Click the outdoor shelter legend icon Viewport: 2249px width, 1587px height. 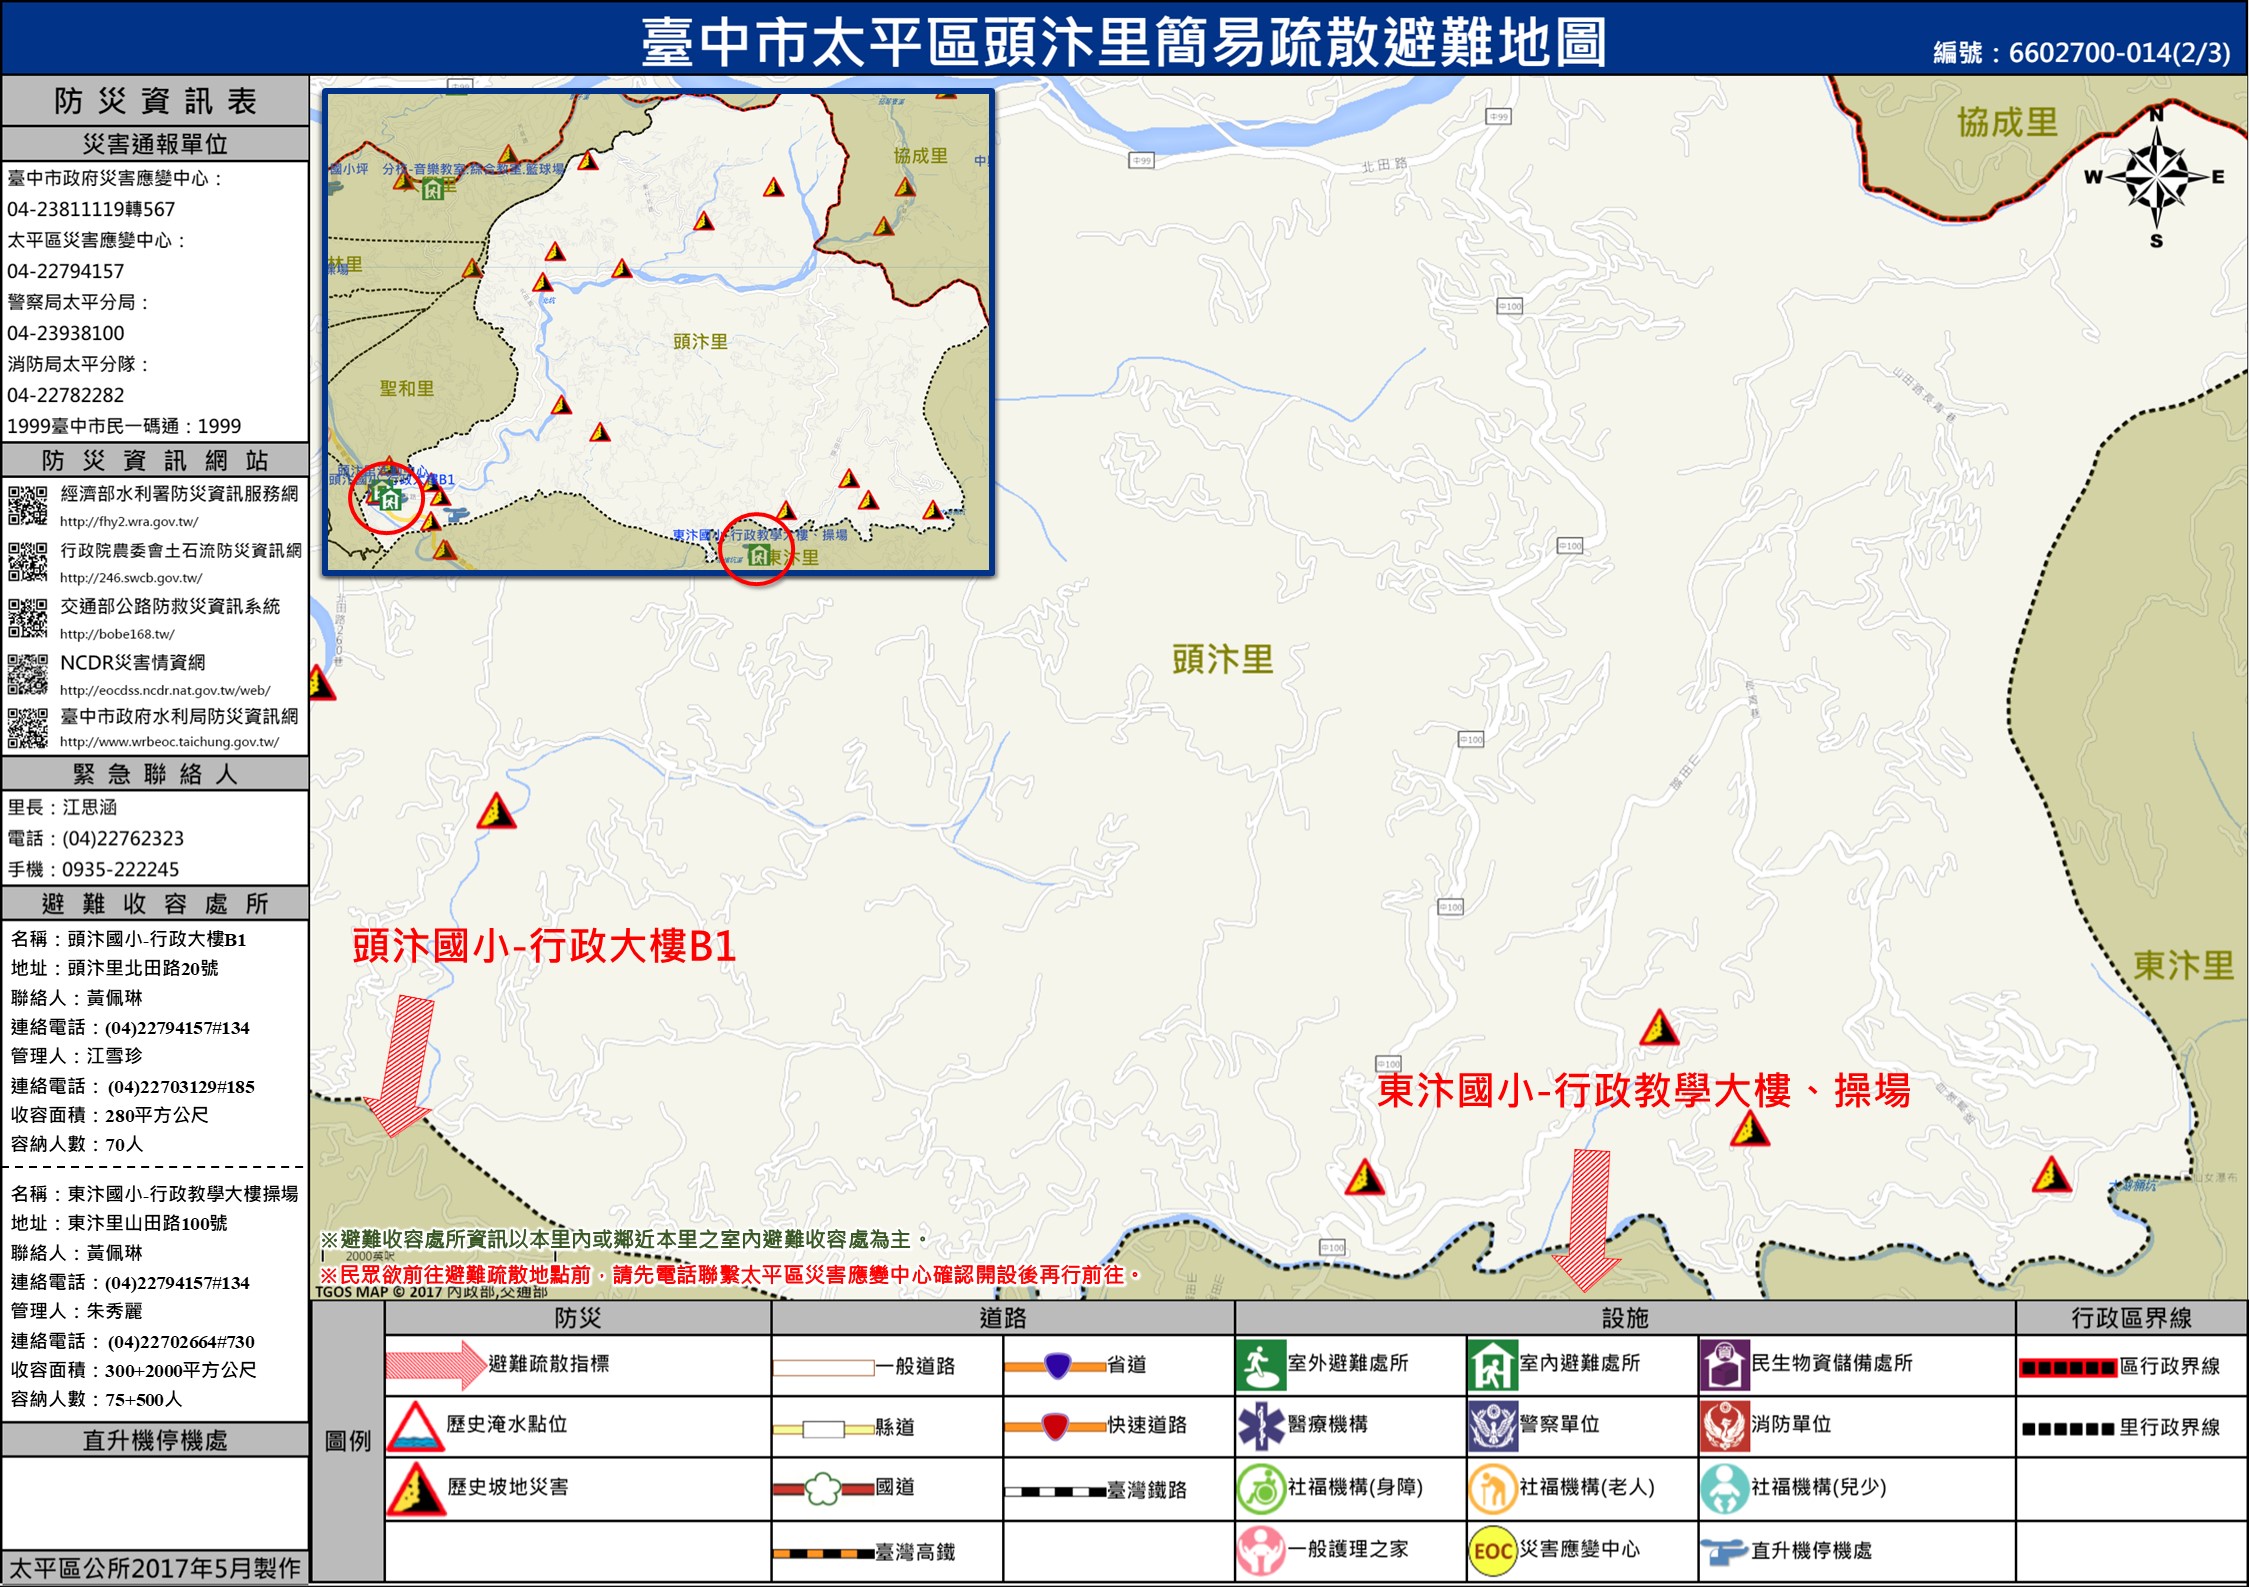coord(1260,1366)
